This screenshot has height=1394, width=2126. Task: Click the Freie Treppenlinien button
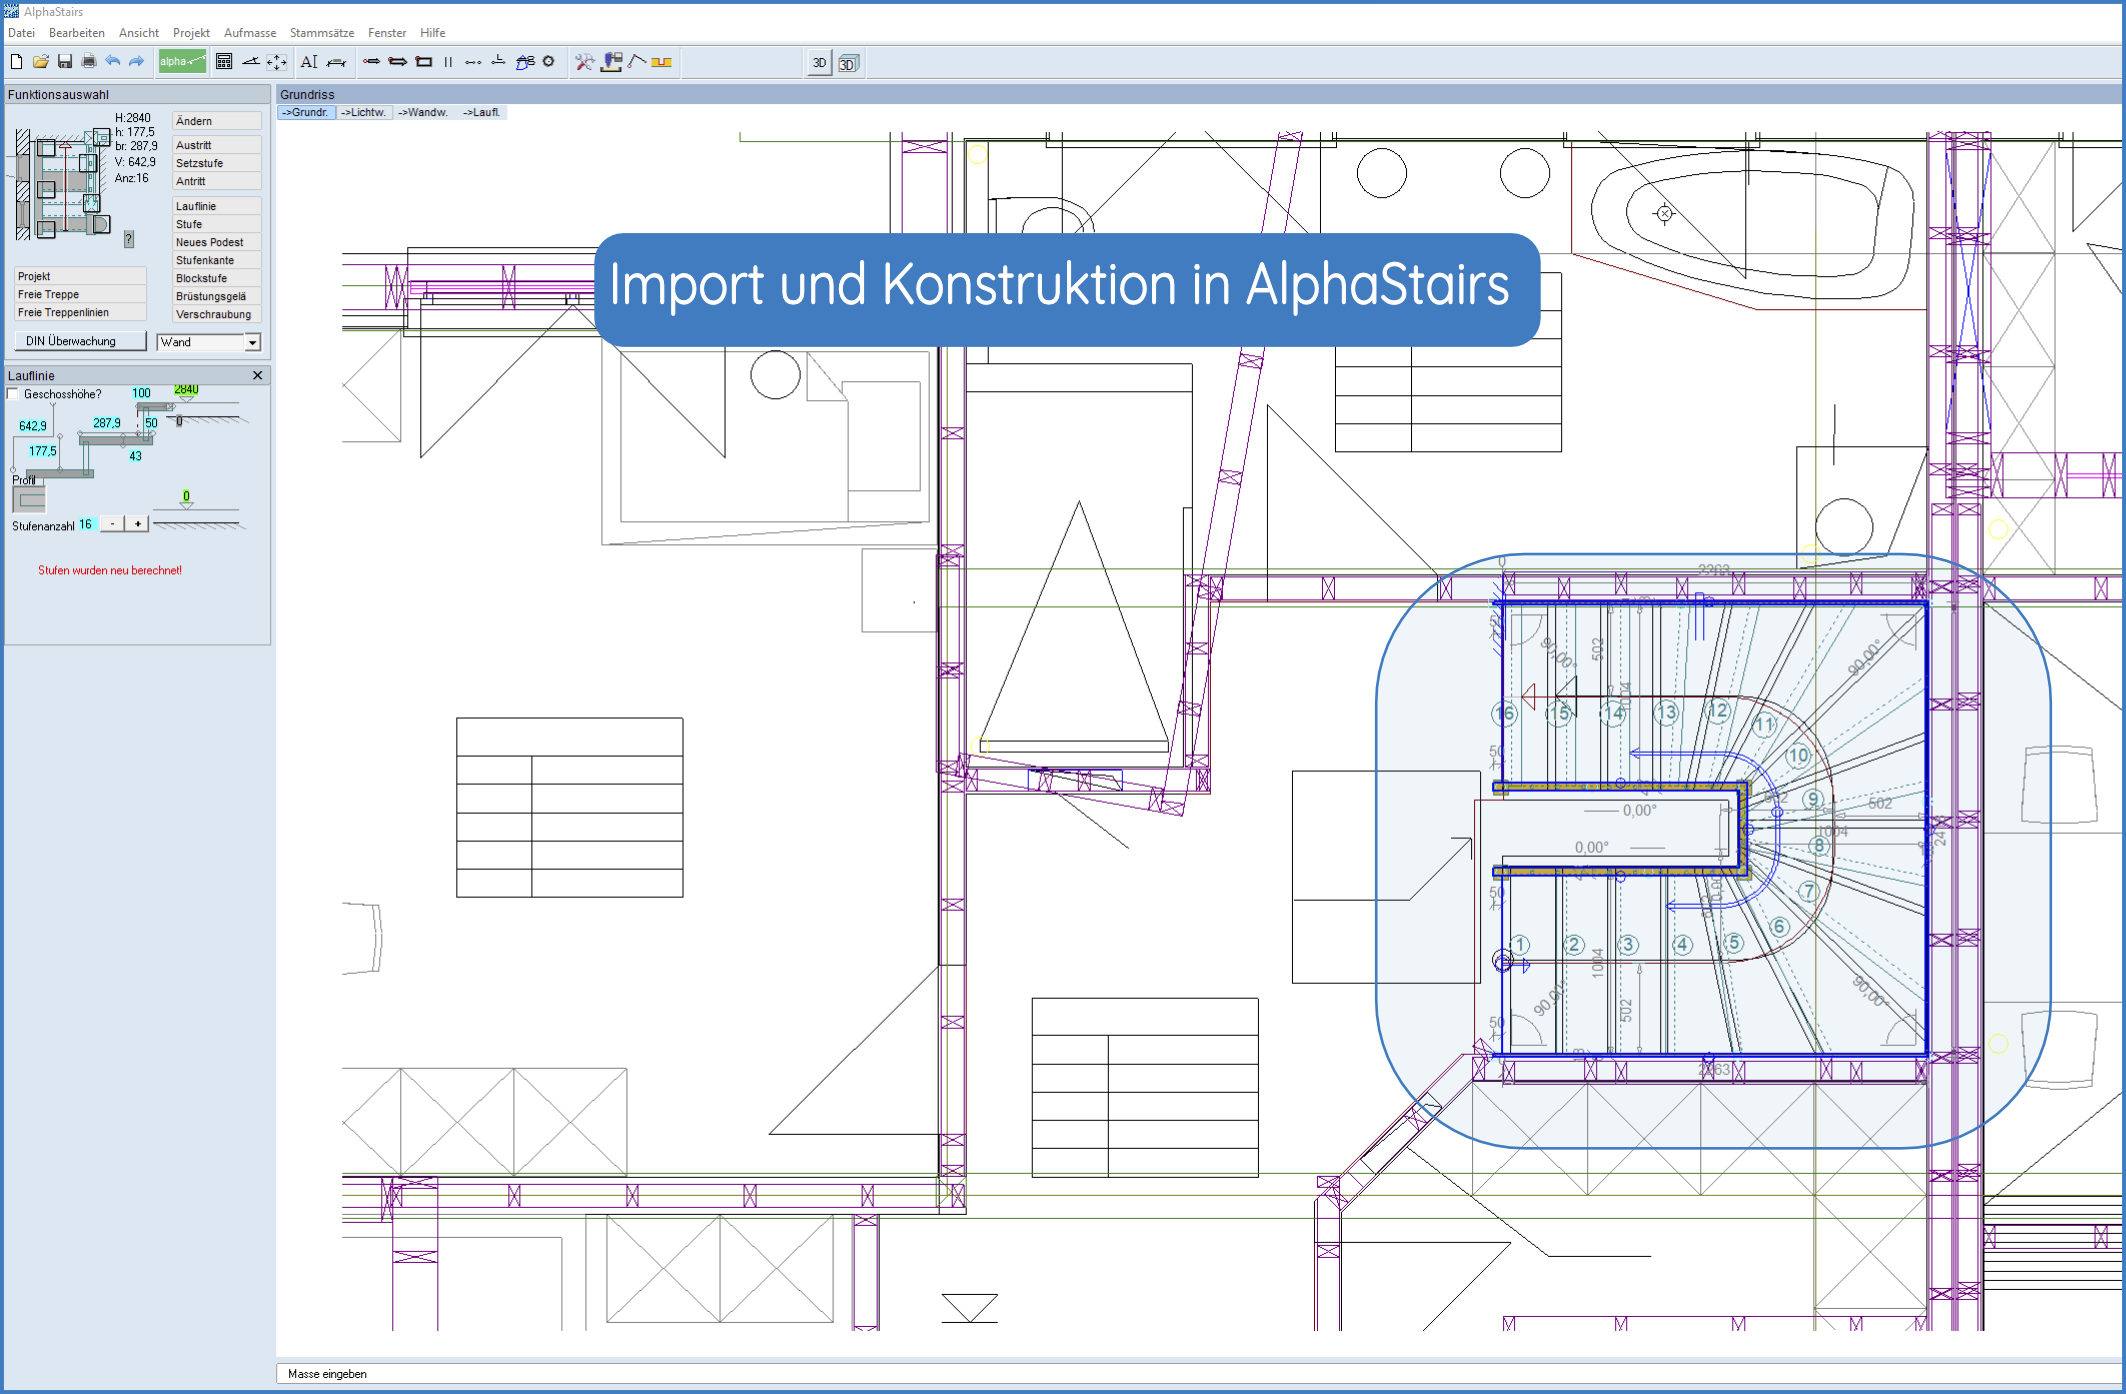[x=80, y=312]
